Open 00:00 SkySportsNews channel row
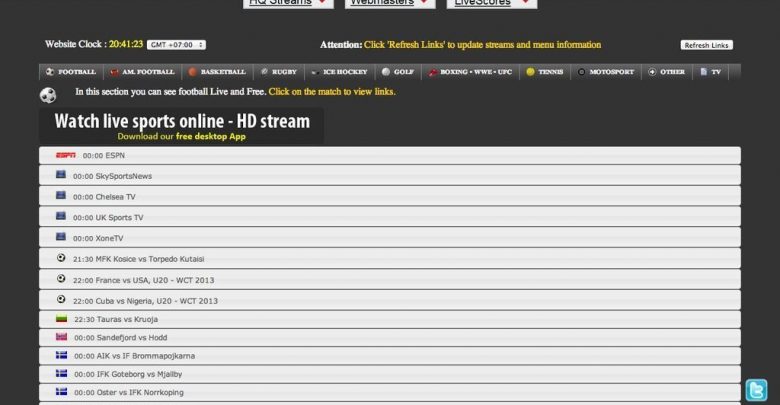The height and width of the screenshot is (405, 780). (x=390, y=176)
